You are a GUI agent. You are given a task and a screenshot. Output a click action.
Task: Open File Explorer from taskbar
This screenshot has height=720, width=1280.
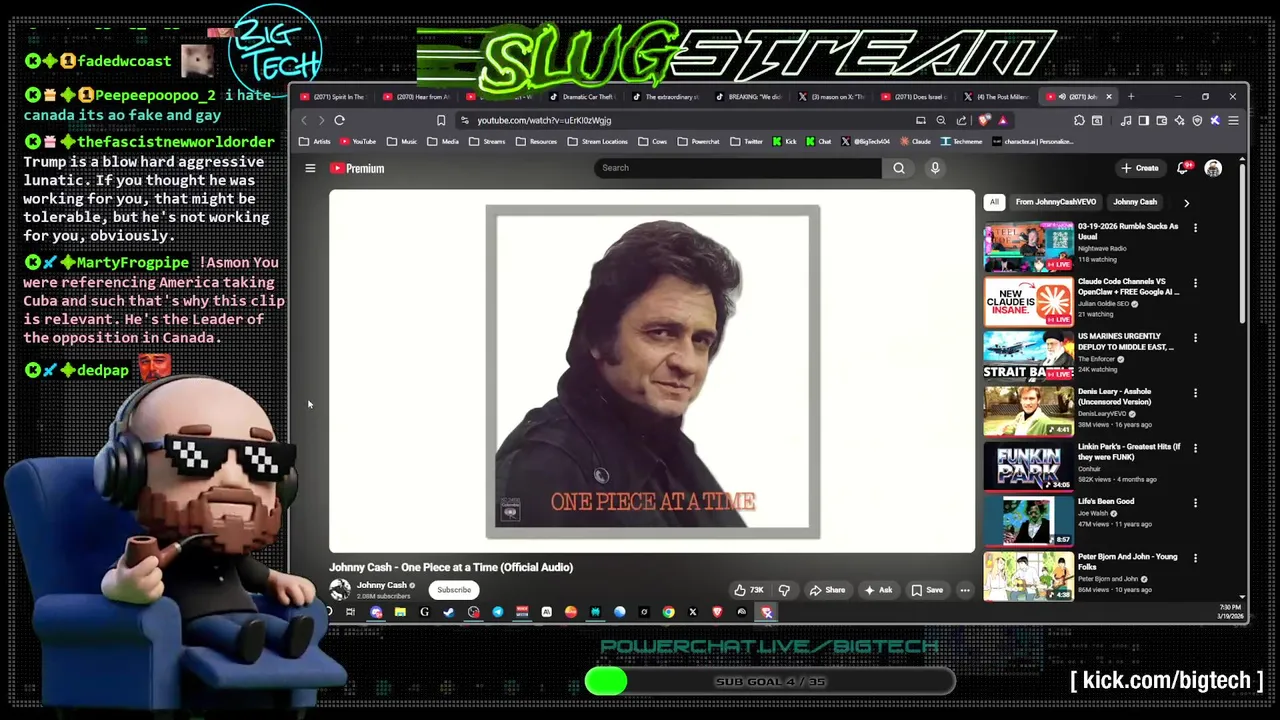(x=400, y=612)
